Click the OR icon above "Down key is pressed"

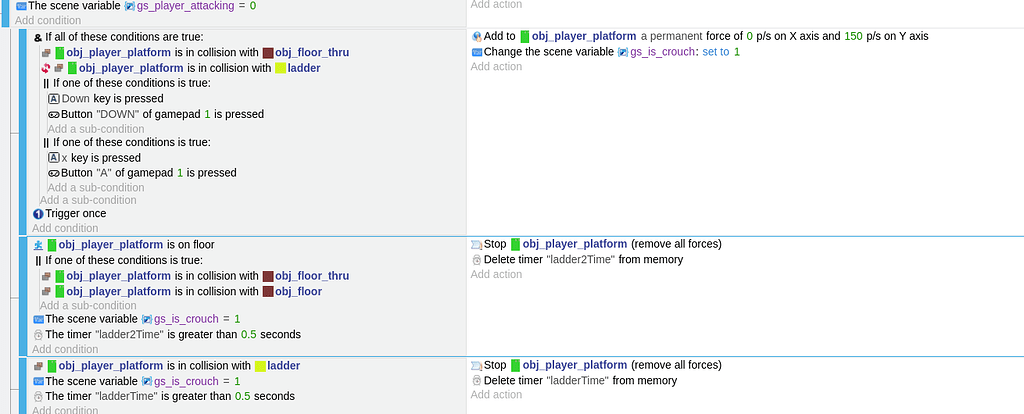tap(46, 84)
